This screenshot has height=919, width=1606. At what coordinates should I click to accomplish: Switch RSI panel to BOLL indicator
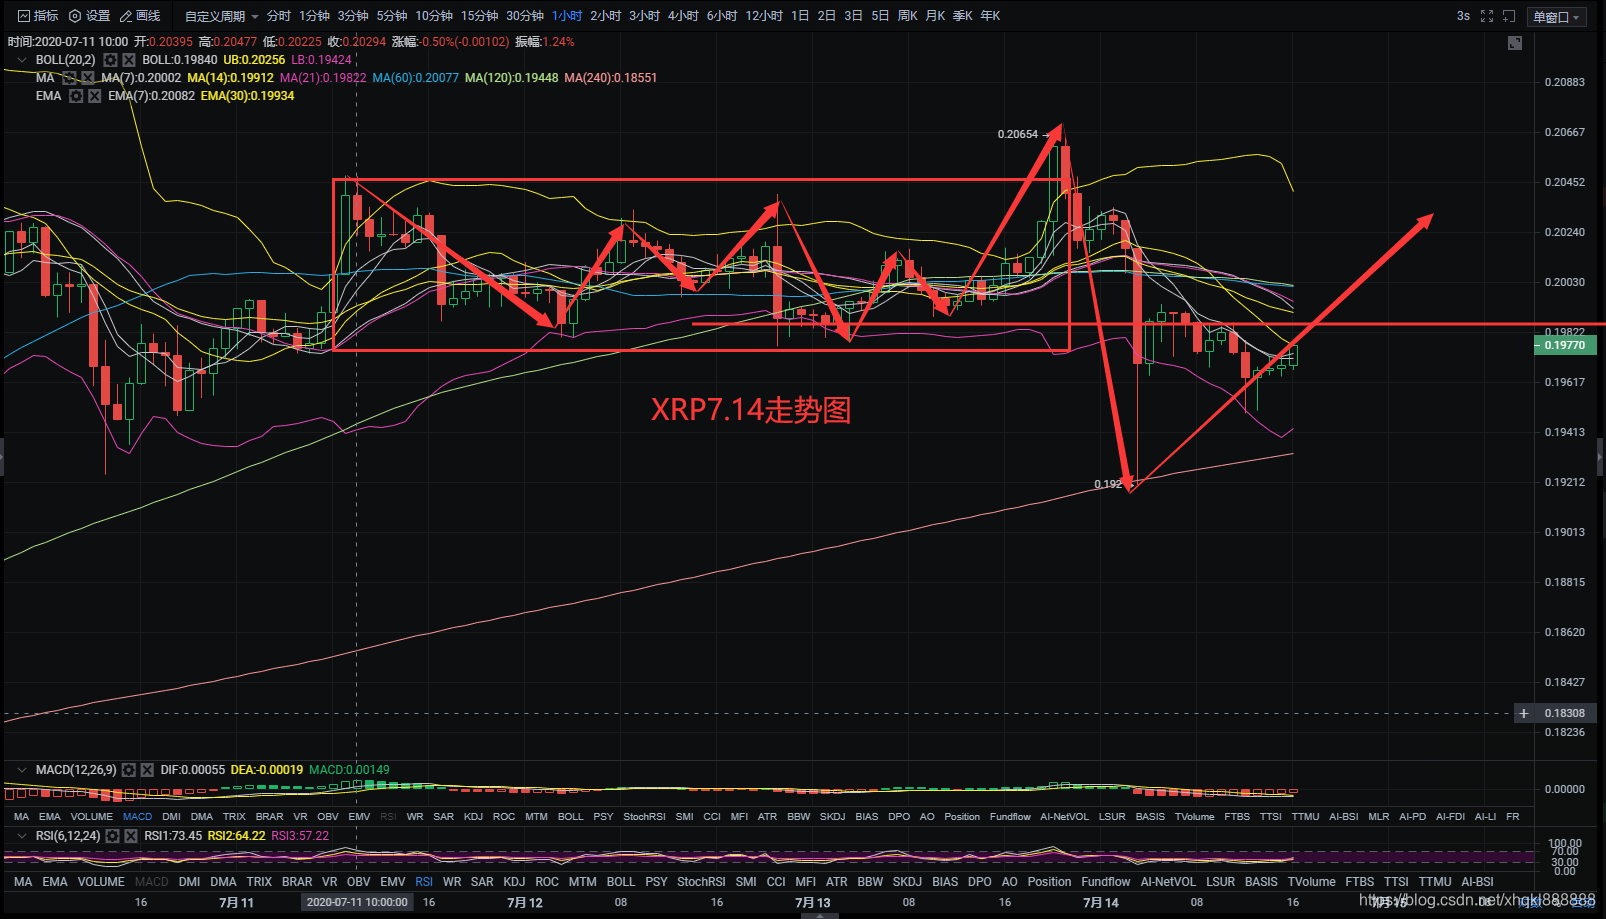coord(621,882)
